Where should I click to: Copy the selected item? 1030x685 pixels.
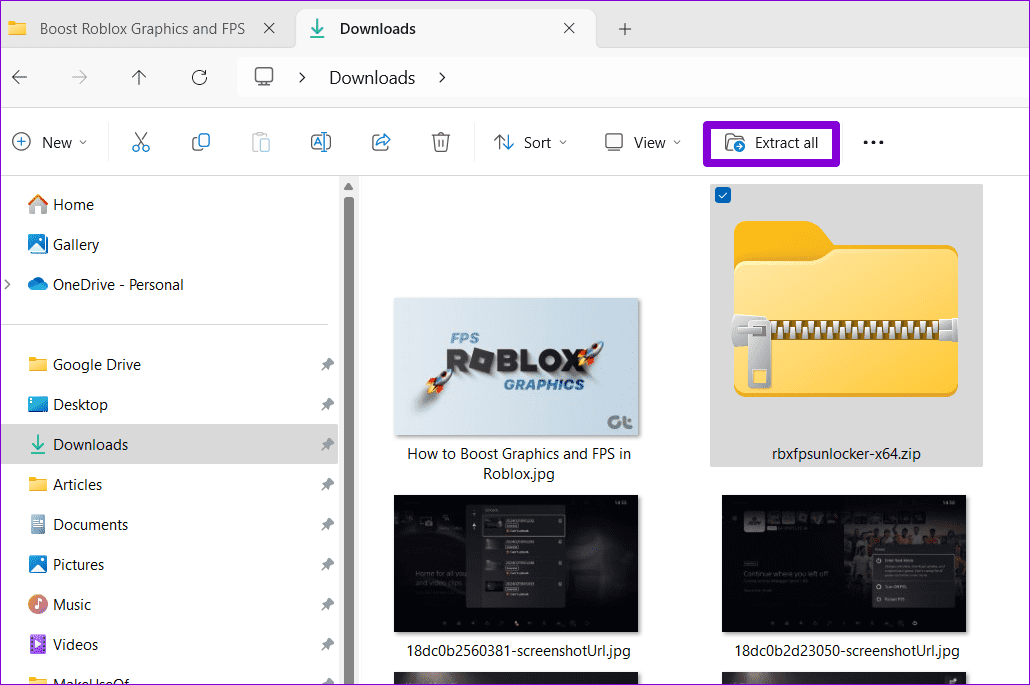click(200, 142)
